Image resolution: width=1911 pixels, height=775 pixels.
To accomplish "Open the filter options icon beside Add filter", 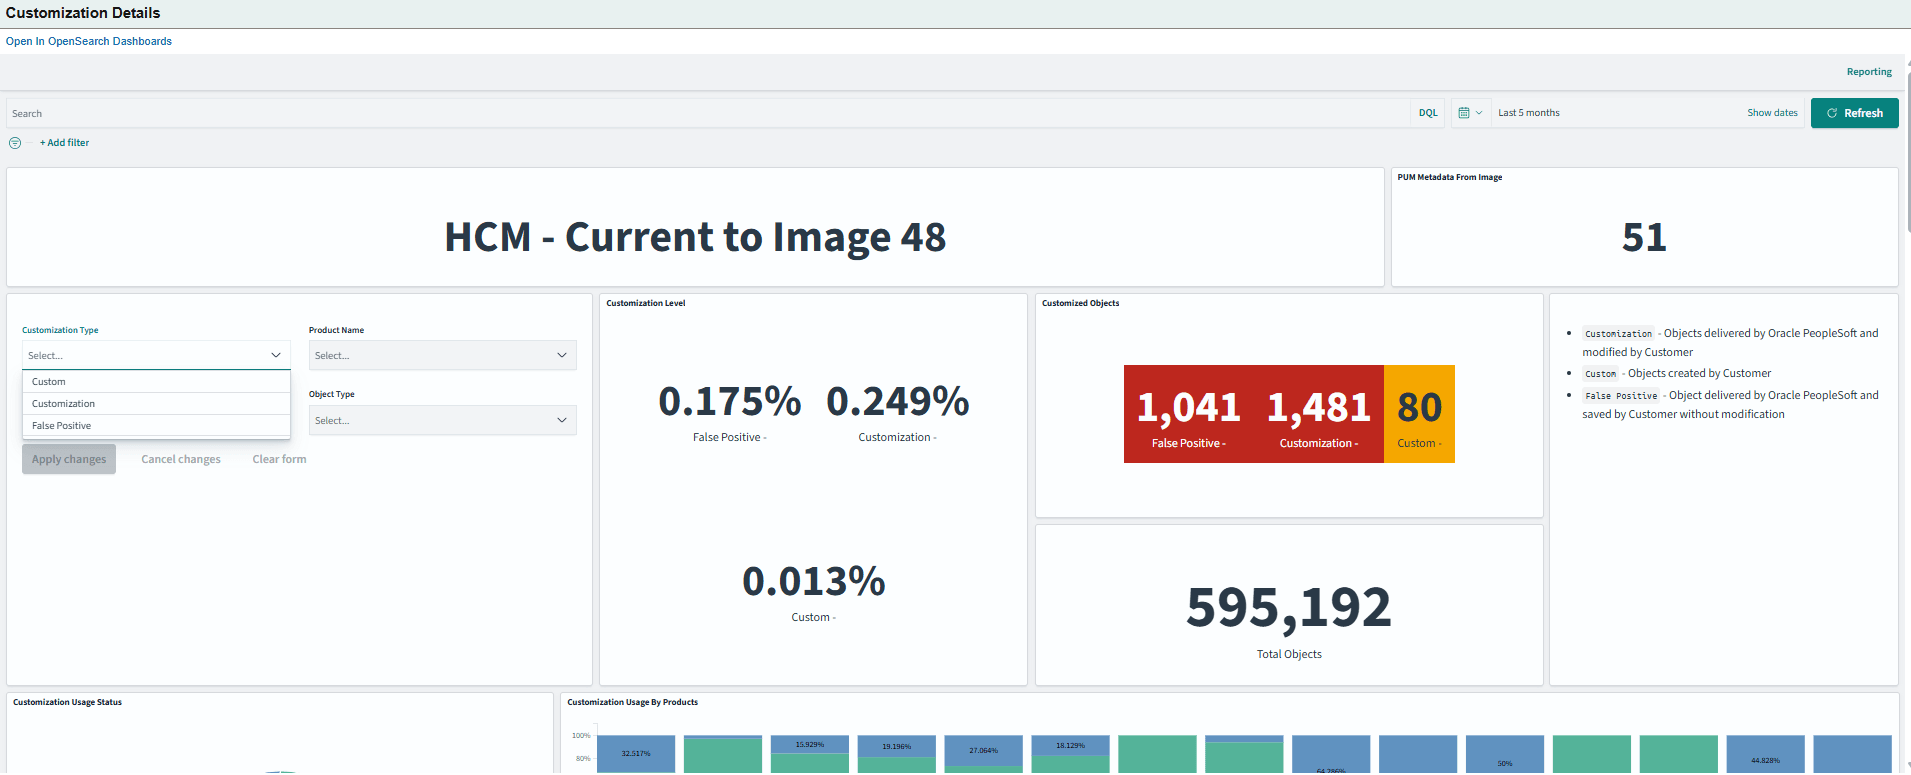I will pos(15,143).
